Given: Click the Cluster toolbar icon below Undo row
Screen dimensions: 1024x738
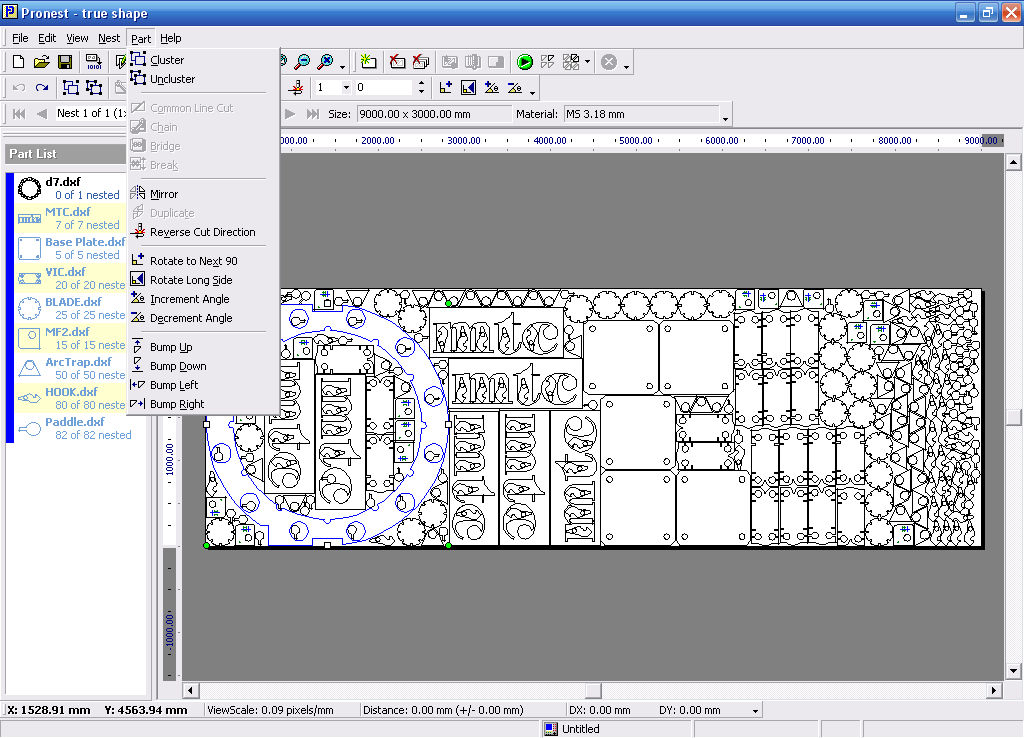Looking at the screenshot, I should (71, 88).
